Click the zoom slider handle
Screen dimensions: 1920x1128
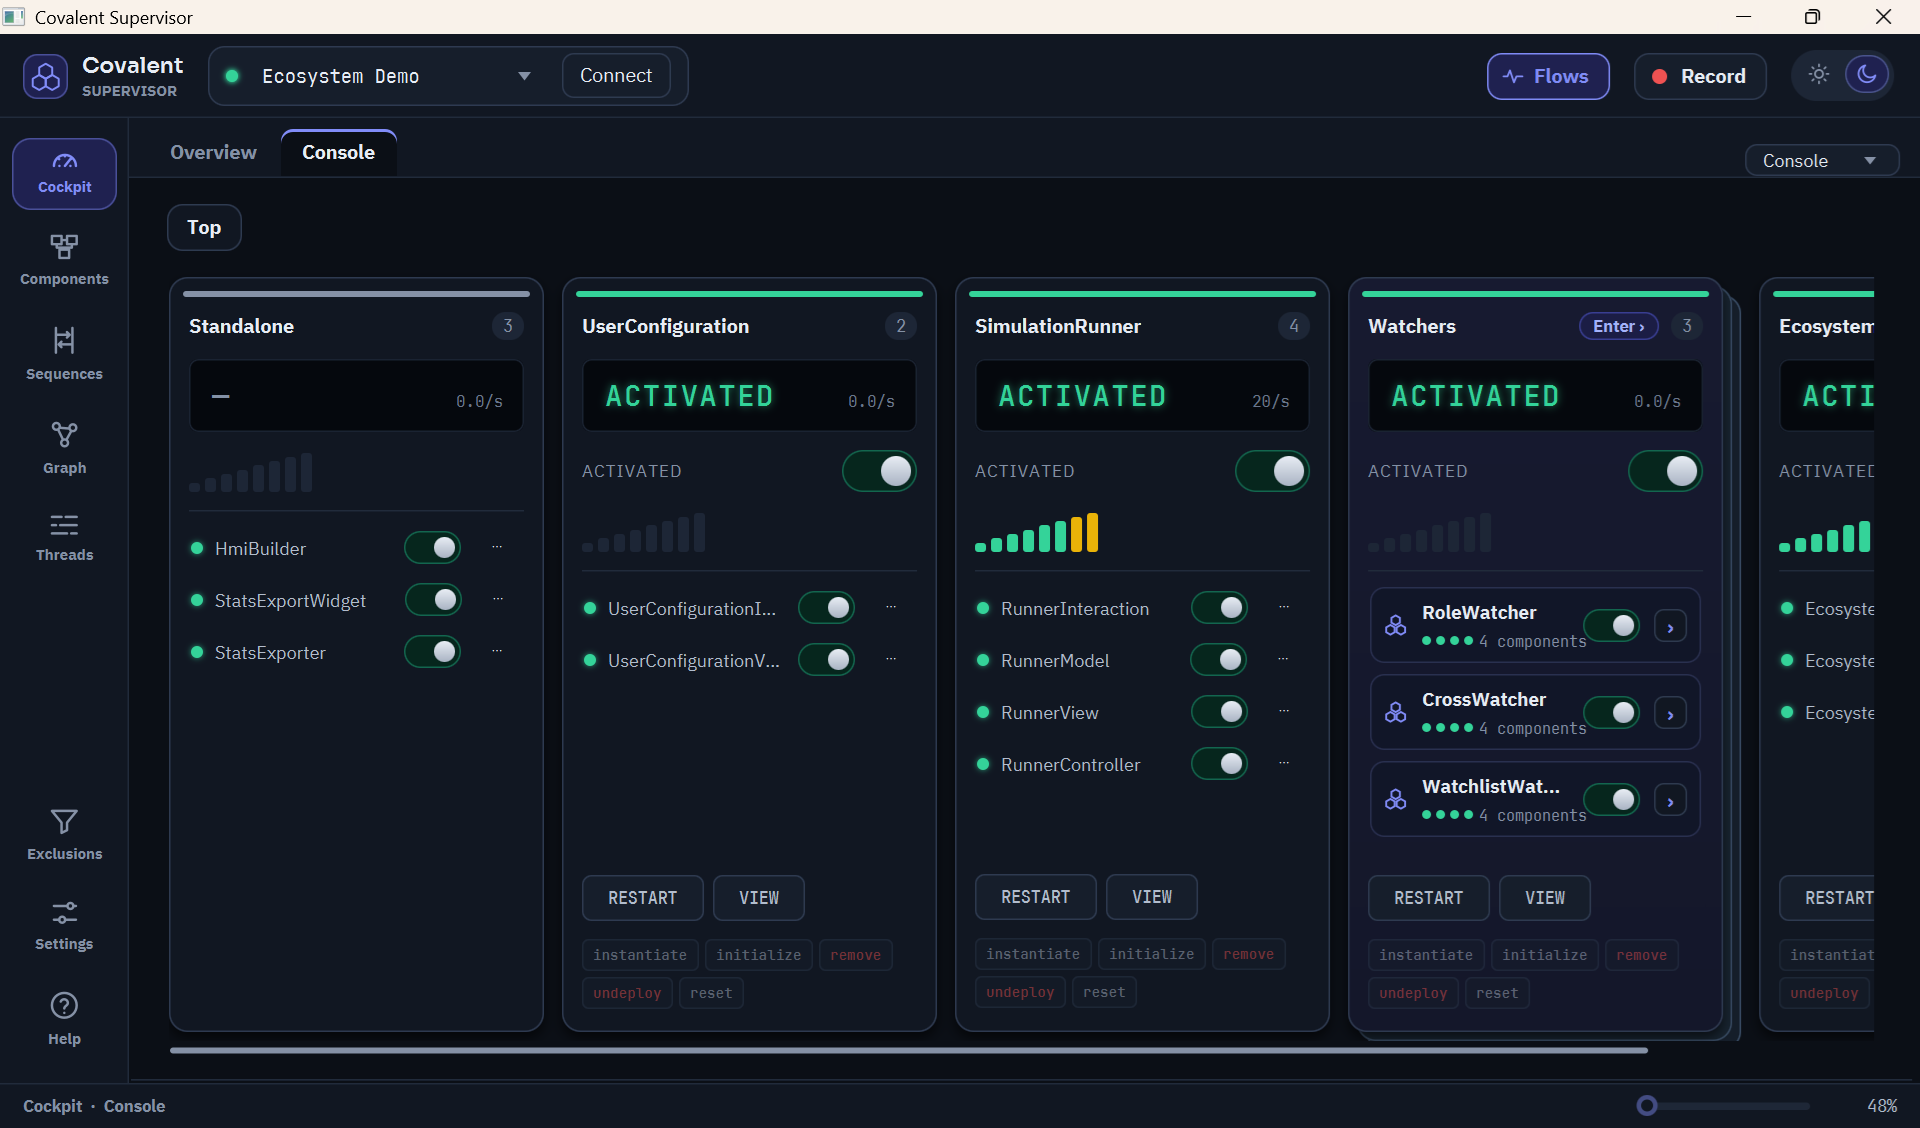click(x=1647, y=1105)
